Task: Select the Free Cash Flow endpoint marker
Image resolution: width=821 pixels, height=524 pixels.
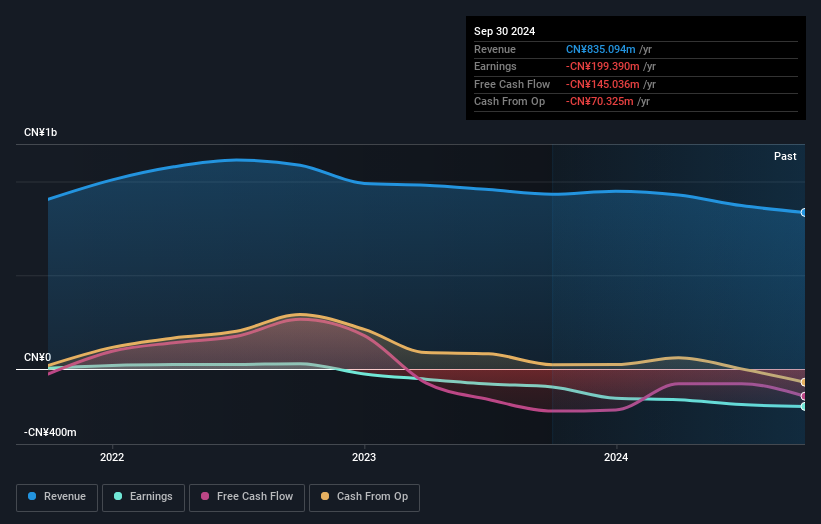Action: click(x=804, y=396)
